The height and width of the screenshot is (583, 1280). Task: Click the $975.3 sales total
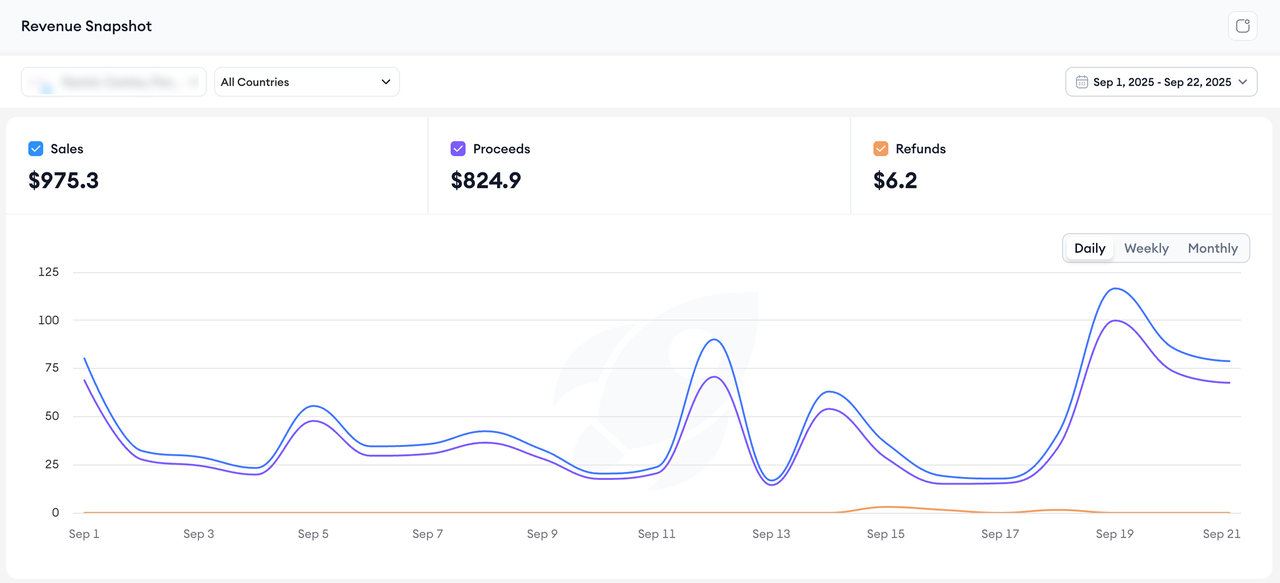coord(64,181)
